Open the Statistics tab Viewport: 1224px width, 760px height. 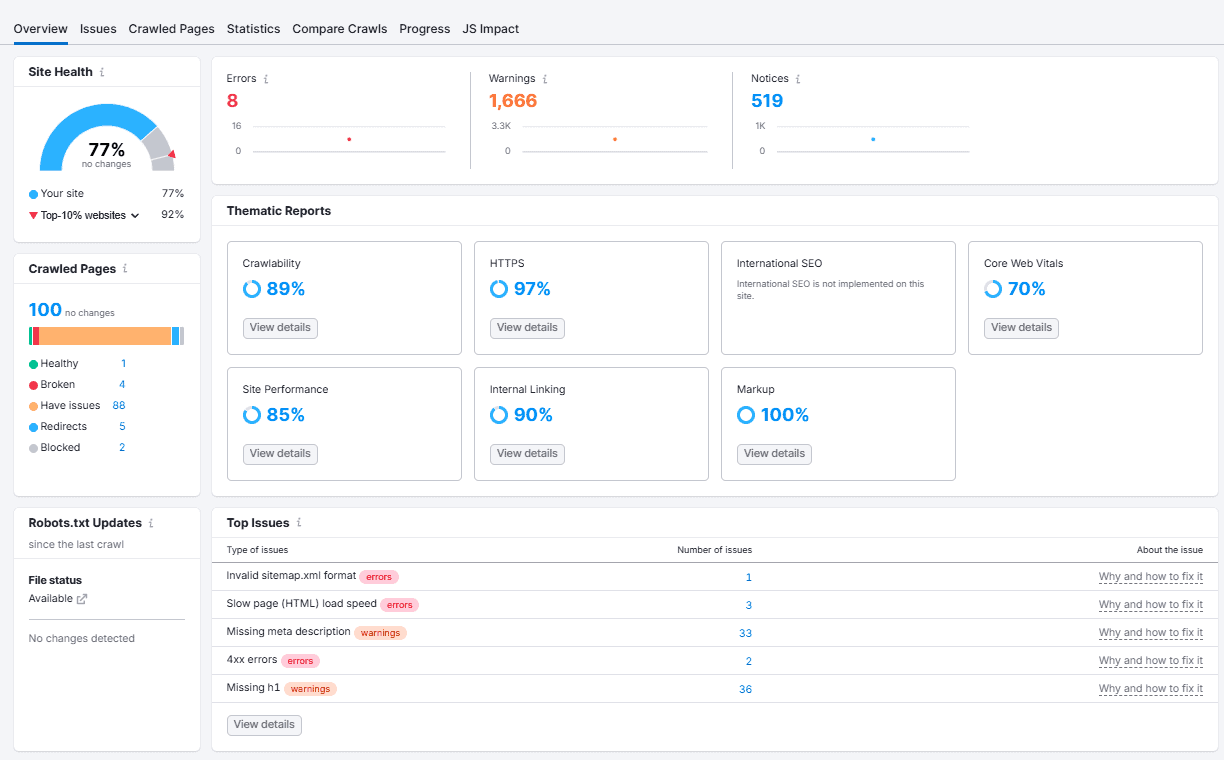[253, 29]
